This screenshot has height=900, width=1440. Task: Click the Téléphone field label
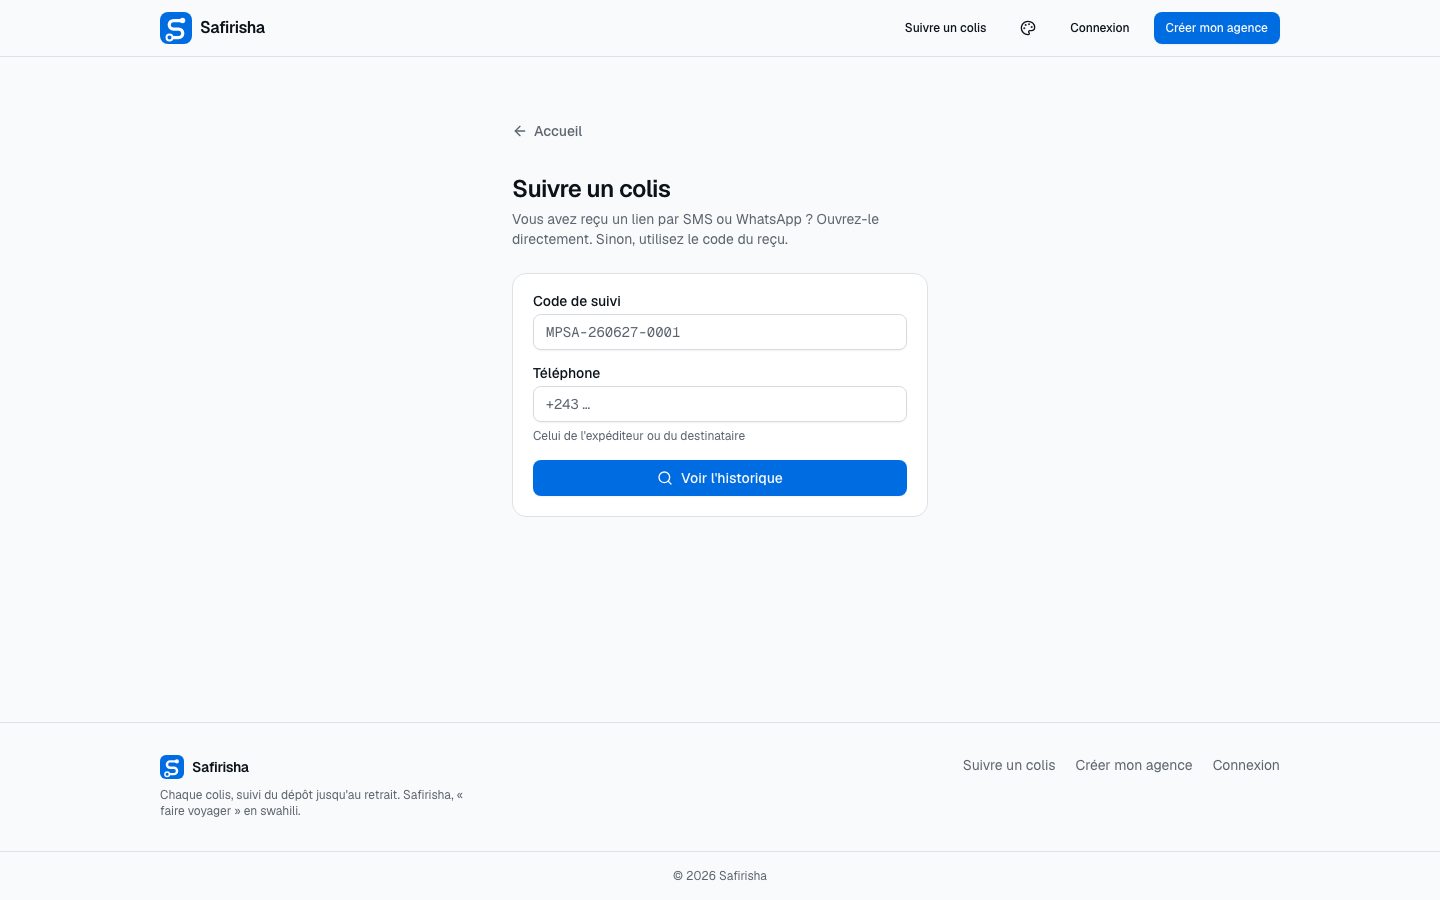[566, 373]
